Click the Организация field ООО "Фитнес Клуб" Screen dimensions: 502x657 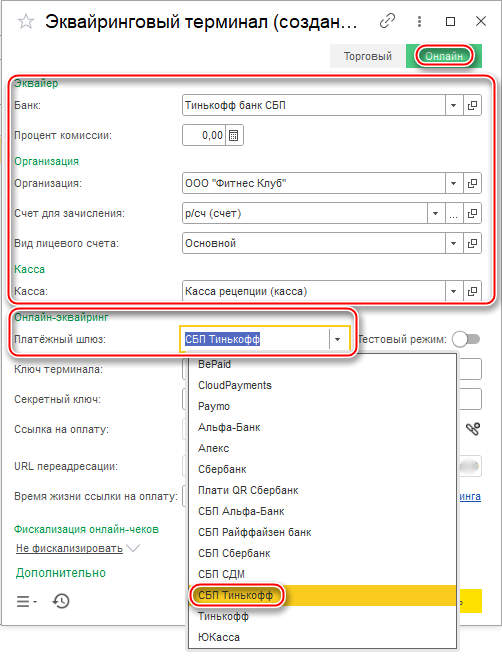click(x=313, y=183)
